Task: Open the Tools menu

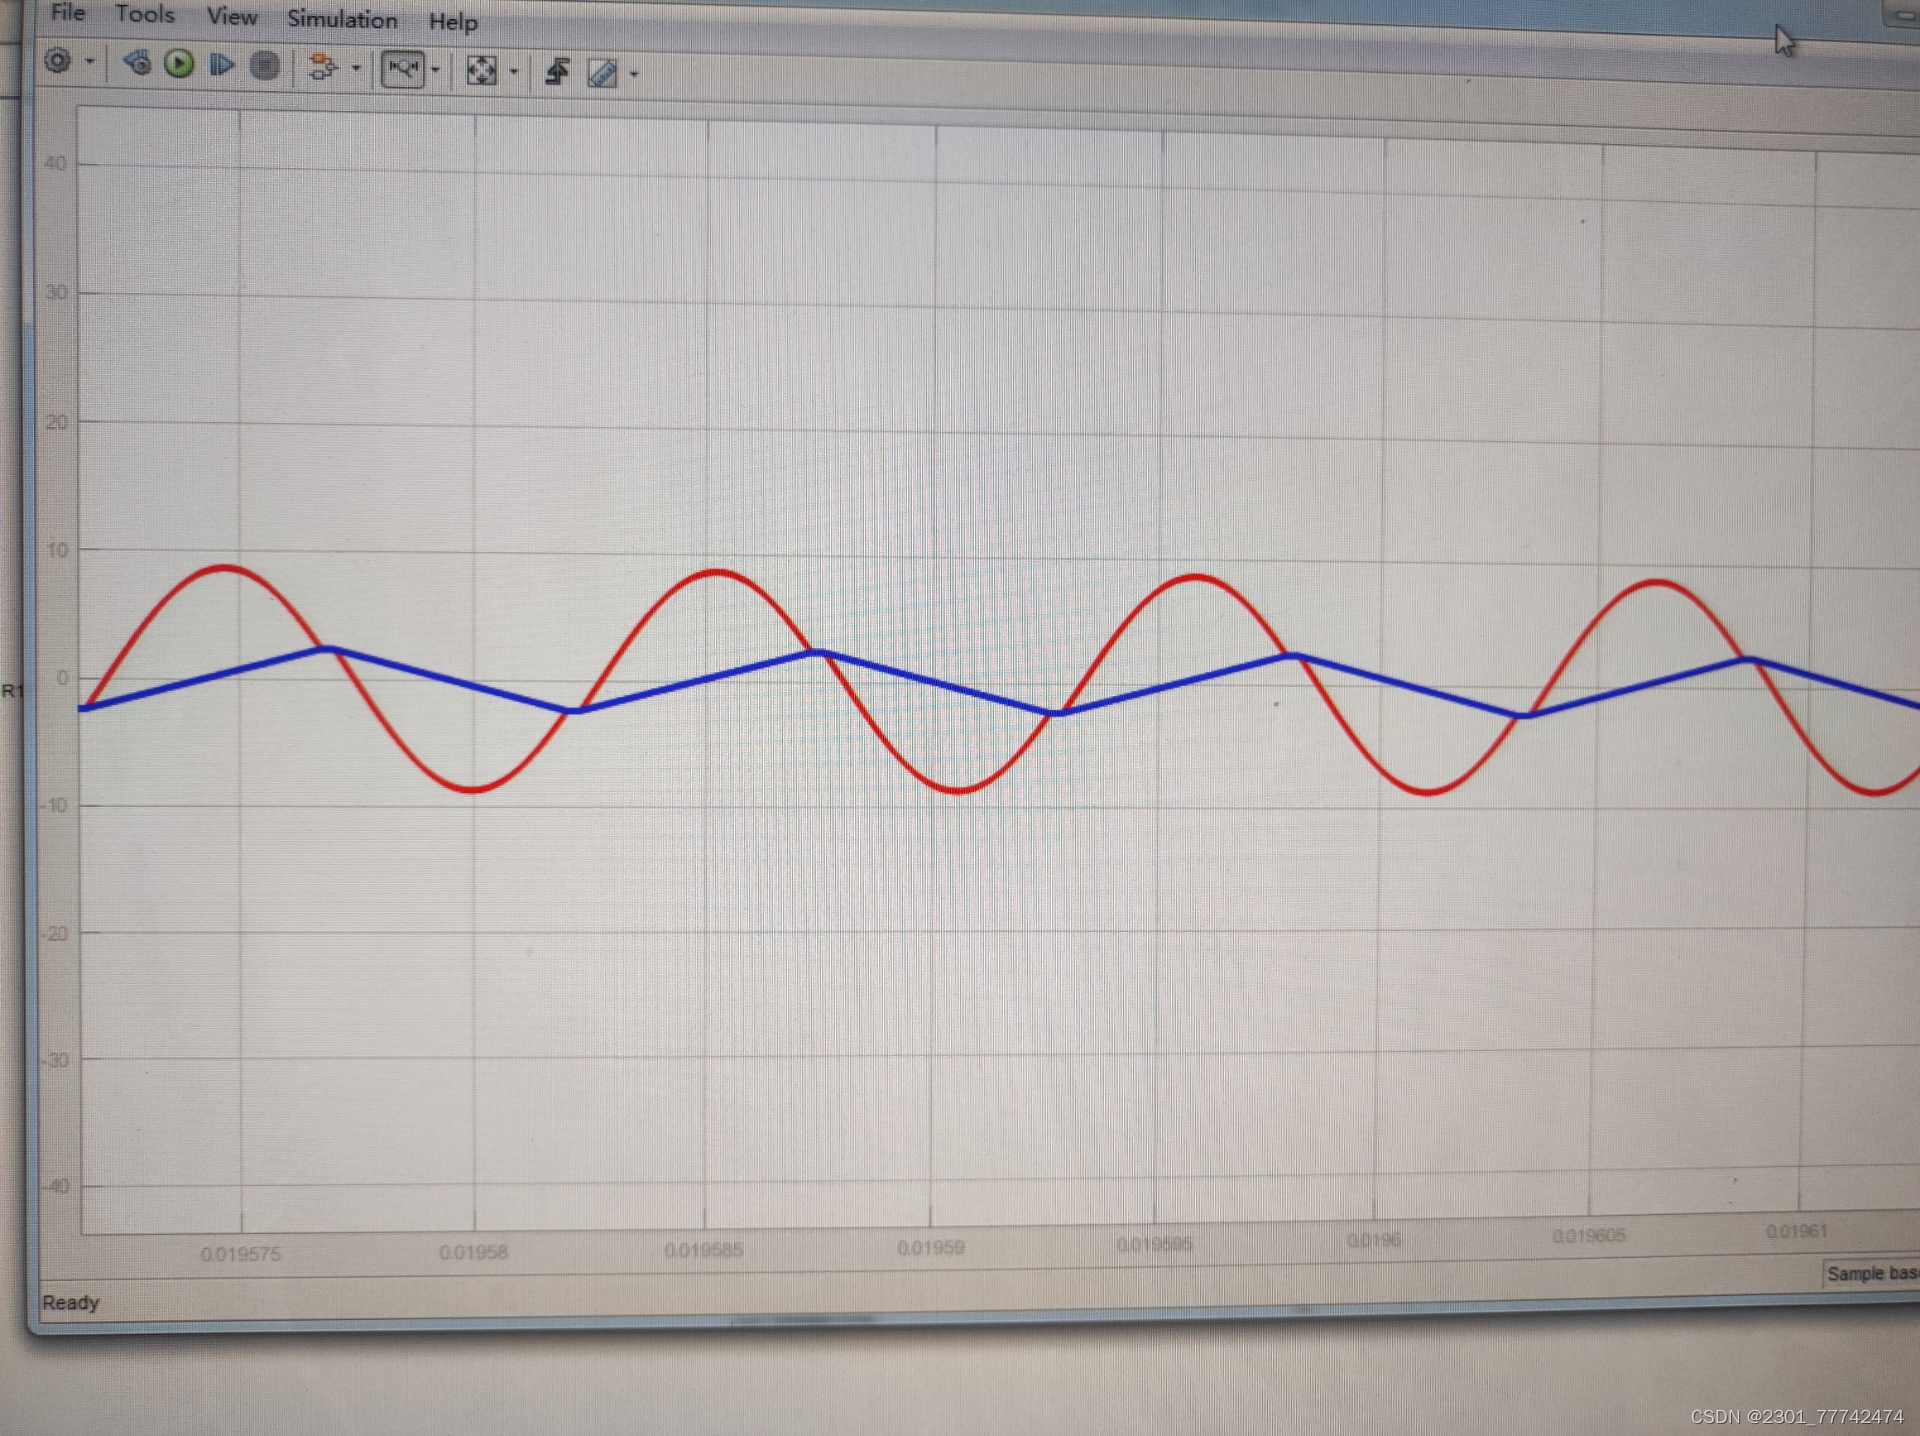Action: 145,14
